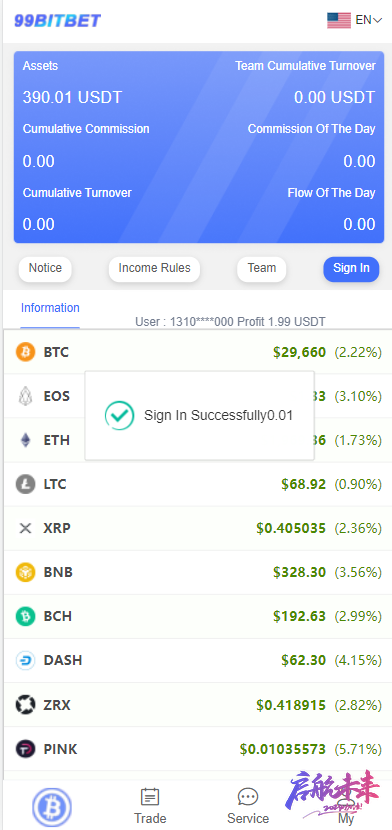Click the US flag language selector

point(339,20)
